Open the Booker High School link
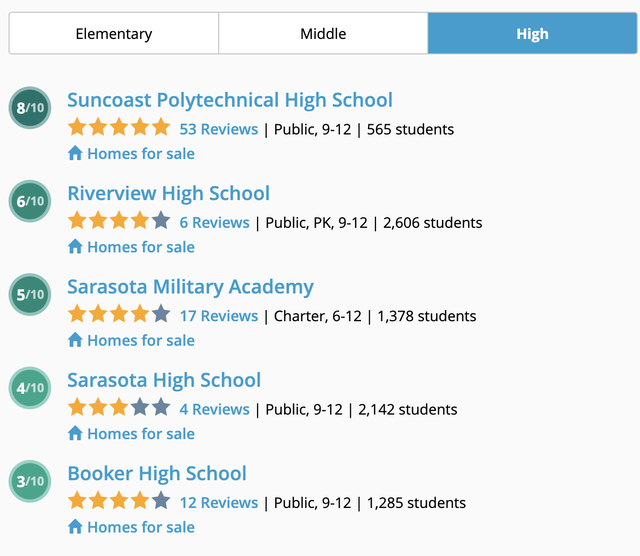 (157, 474)
